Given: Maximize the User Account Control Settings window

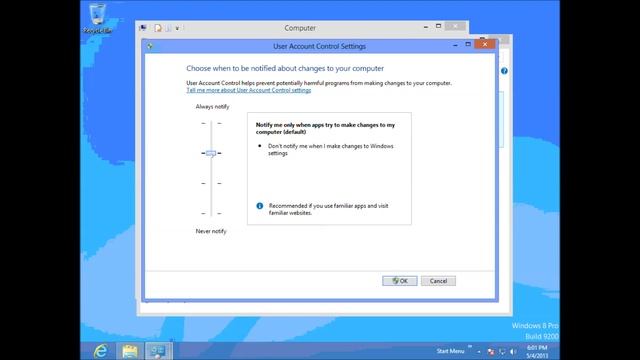Looking at the screenshot, I should [x=468, y=44].
